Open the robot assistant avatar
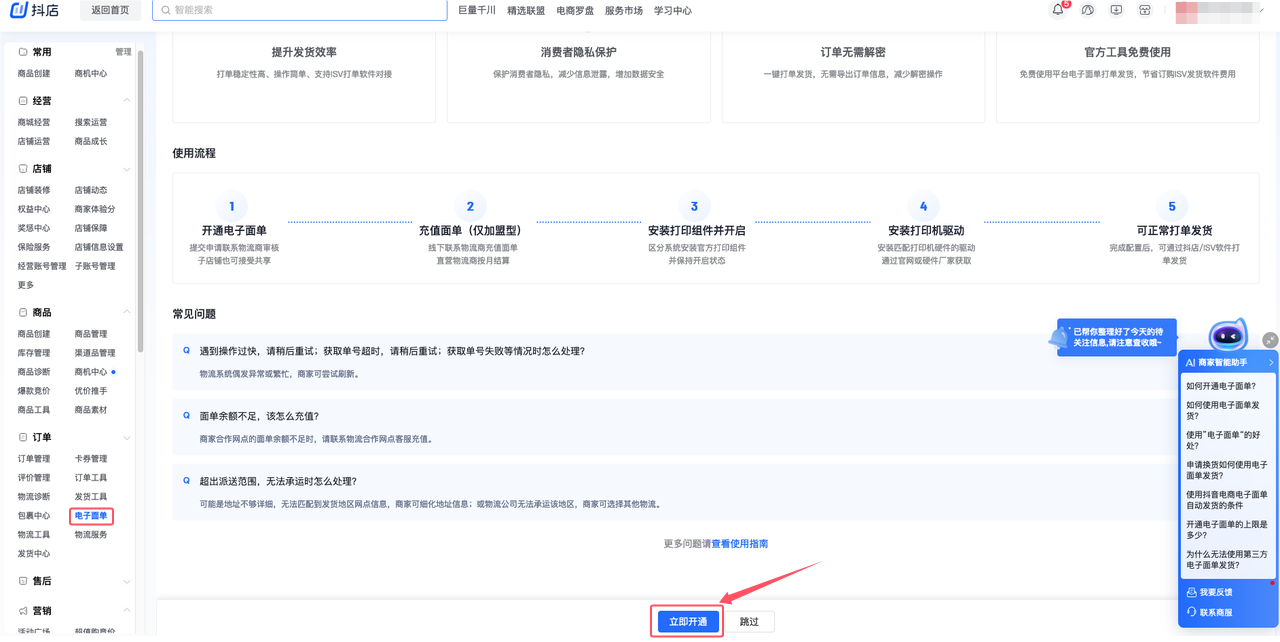Viewport: 1280px width, 642px height. (x=1228, y=336)
